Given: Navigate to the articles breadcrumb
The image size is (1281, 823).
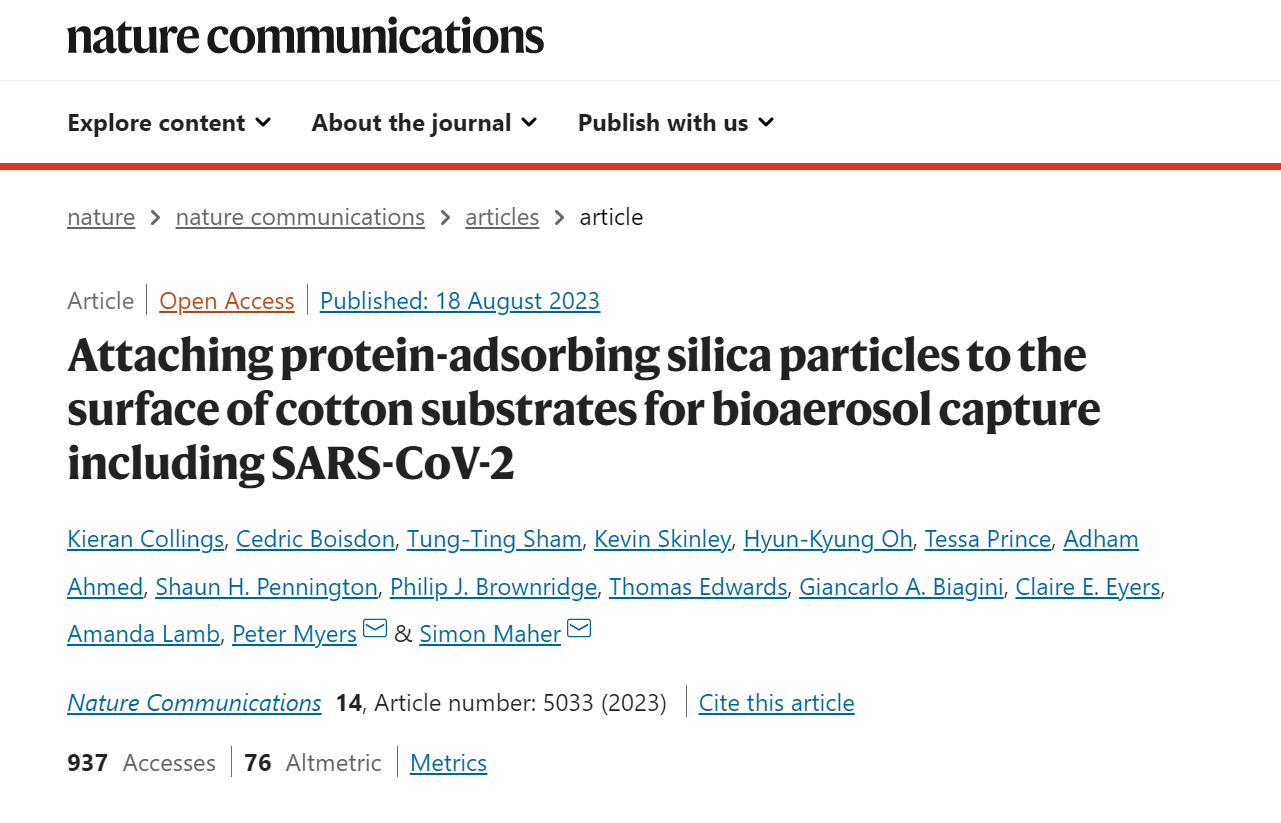Looking at the screenshot, I should (502, 217).
